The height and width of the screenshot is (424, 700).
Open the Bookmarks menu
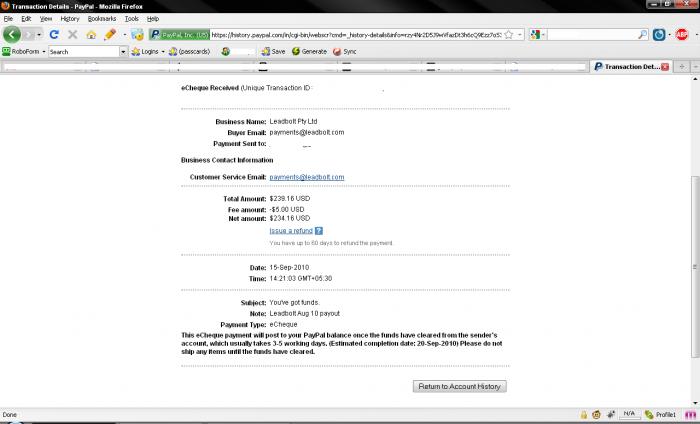click(x=102, y=19)
